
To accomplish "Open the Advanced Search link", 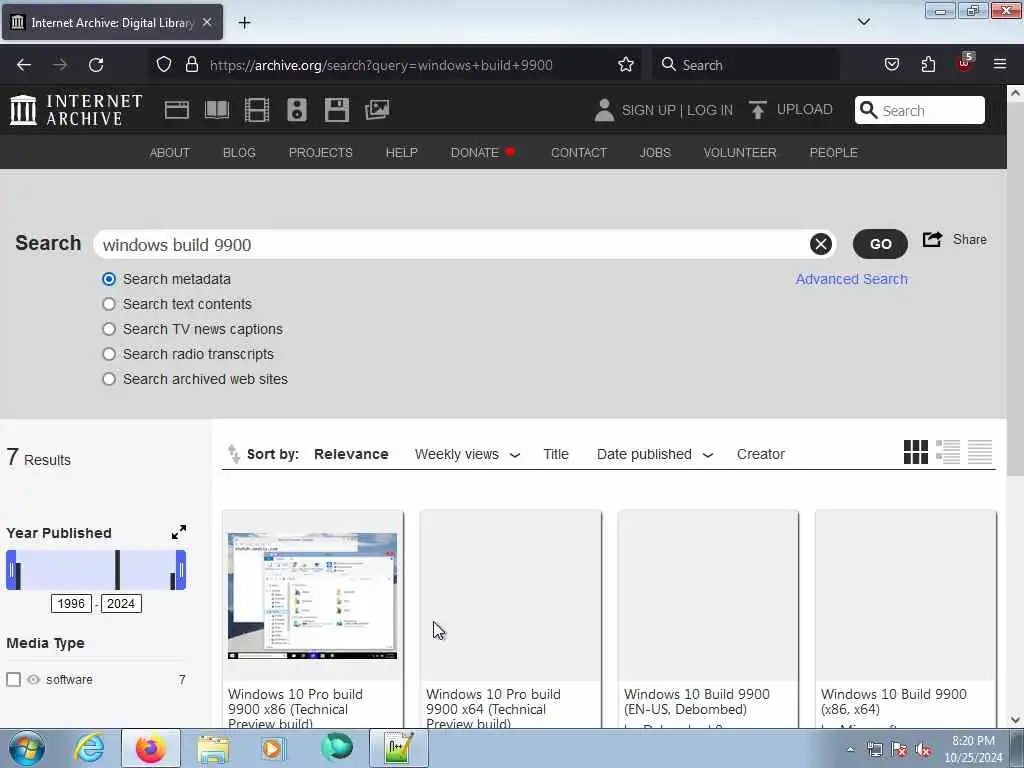I will tap(852, 279).
